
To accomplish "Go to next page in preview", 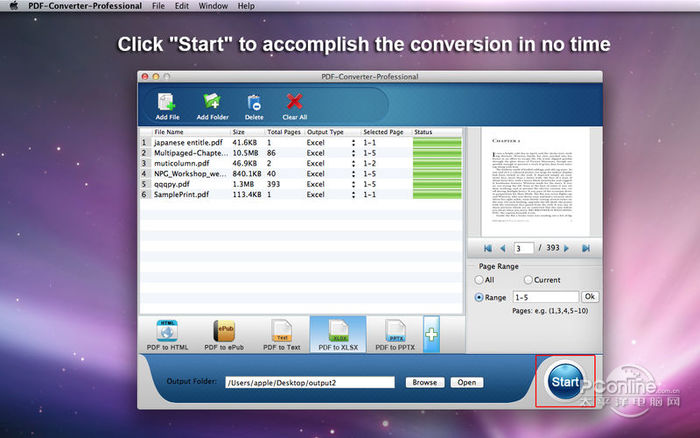I will click(x=567, y=248).
